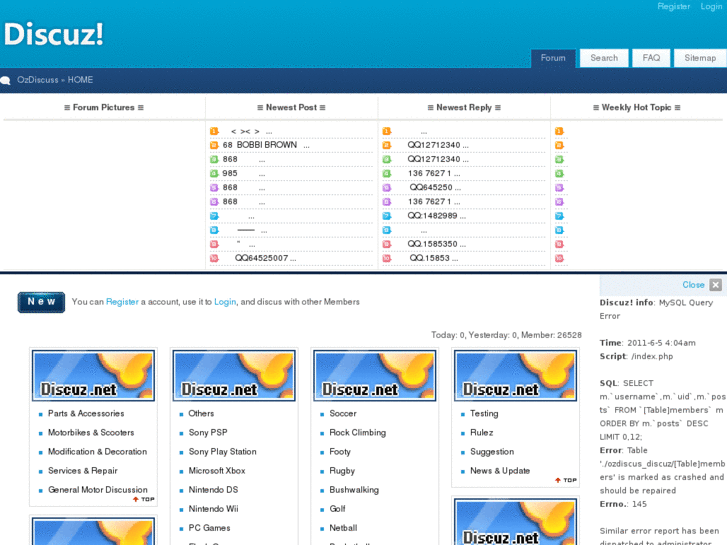Open Nintendo DS forum
This screenshot has width=727, height=545.
pyautogui.click(x=213, y=489)
